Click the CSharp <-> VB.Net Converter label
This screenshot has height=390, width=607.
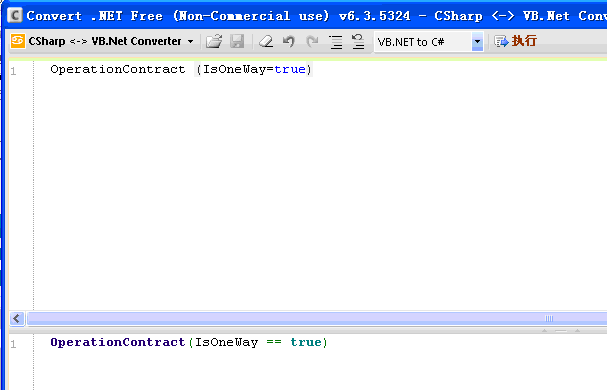[x=105, y=41]
